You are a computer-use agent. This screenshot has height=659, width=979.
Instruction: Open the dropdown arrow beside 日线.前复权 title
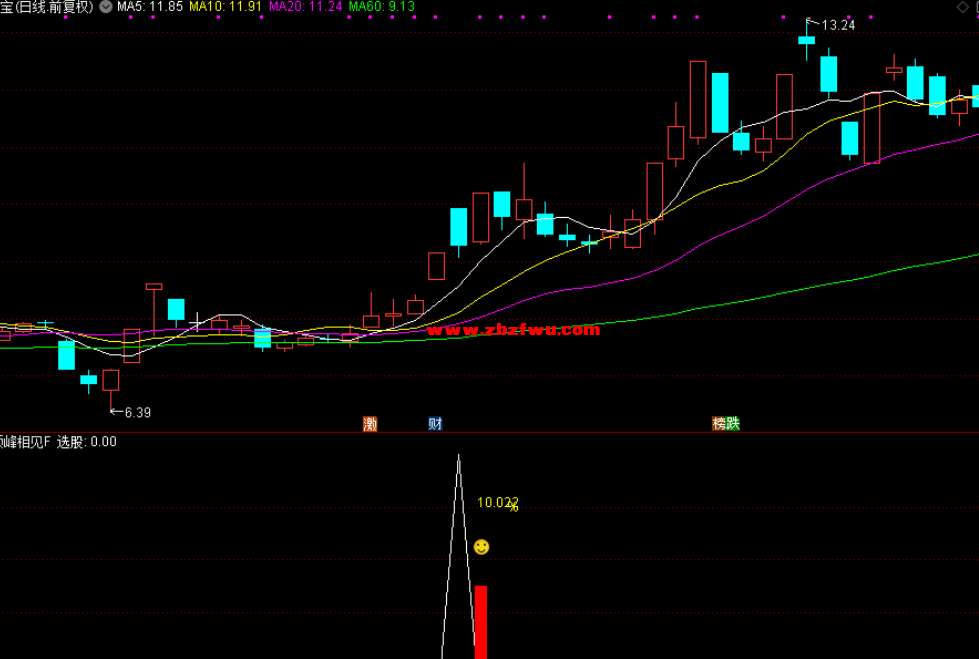(106, 7)
